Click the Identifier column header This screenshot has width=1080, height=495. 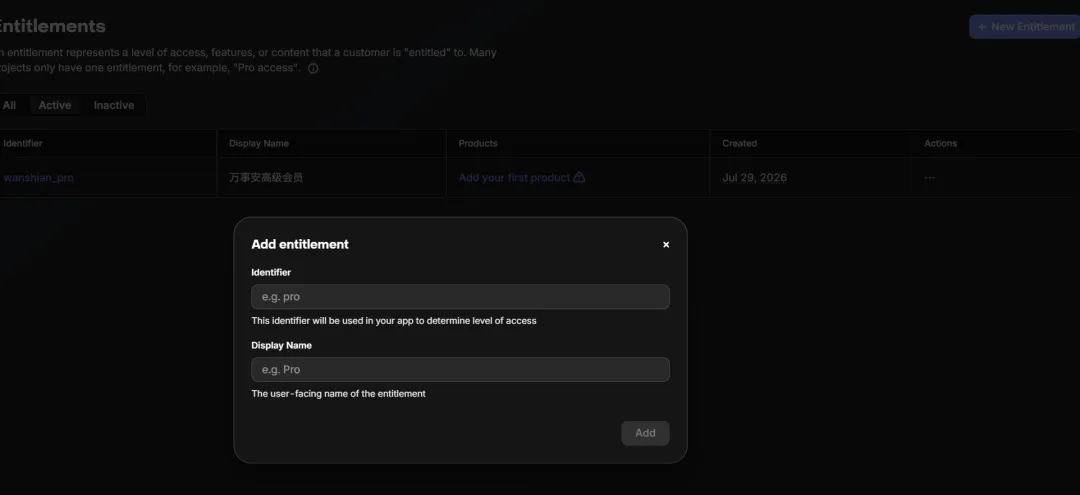click(x=23, y=143)
